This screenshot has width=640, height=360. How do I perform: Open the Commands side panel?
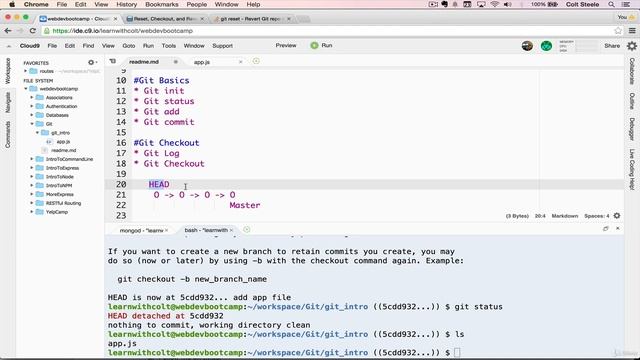click(x=8, y=134)
